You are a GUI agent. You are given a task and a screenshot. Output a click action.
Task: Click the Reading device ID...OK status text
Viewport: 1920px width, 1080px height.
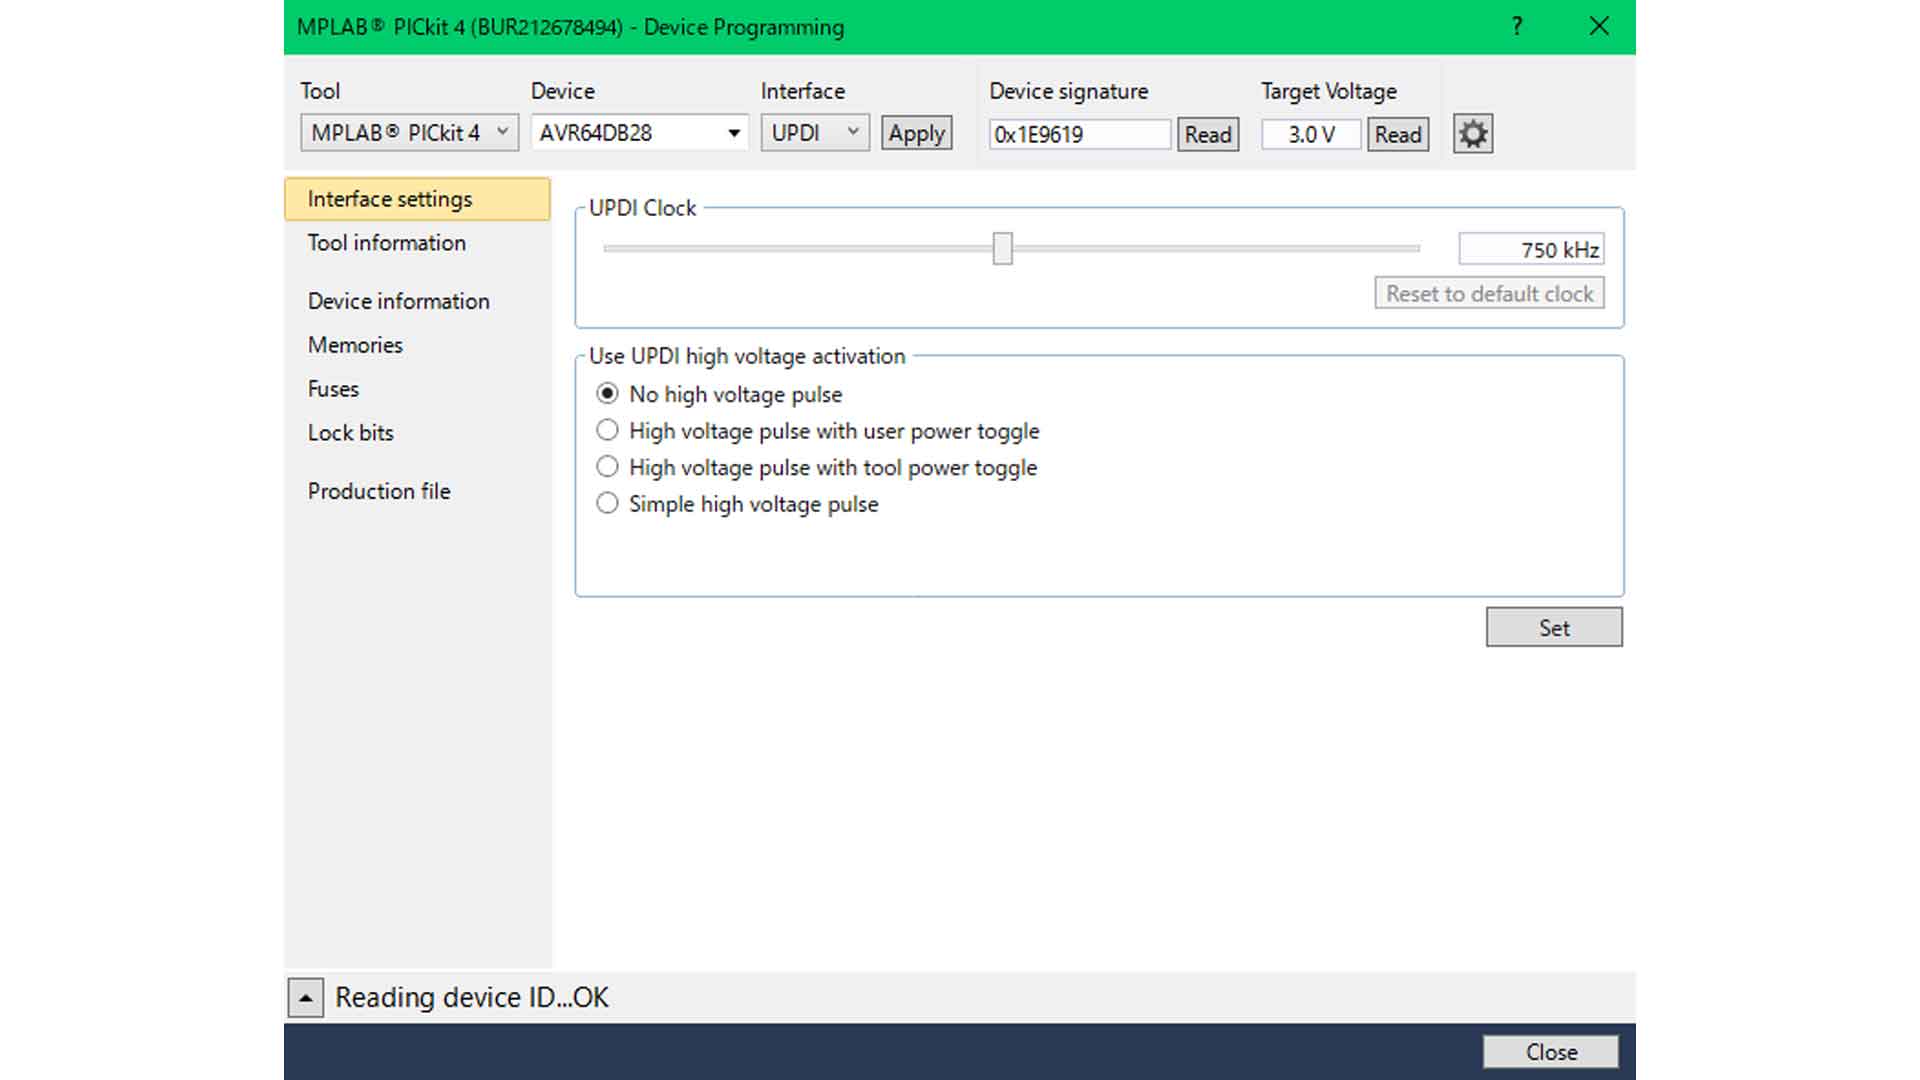point(472,997)
